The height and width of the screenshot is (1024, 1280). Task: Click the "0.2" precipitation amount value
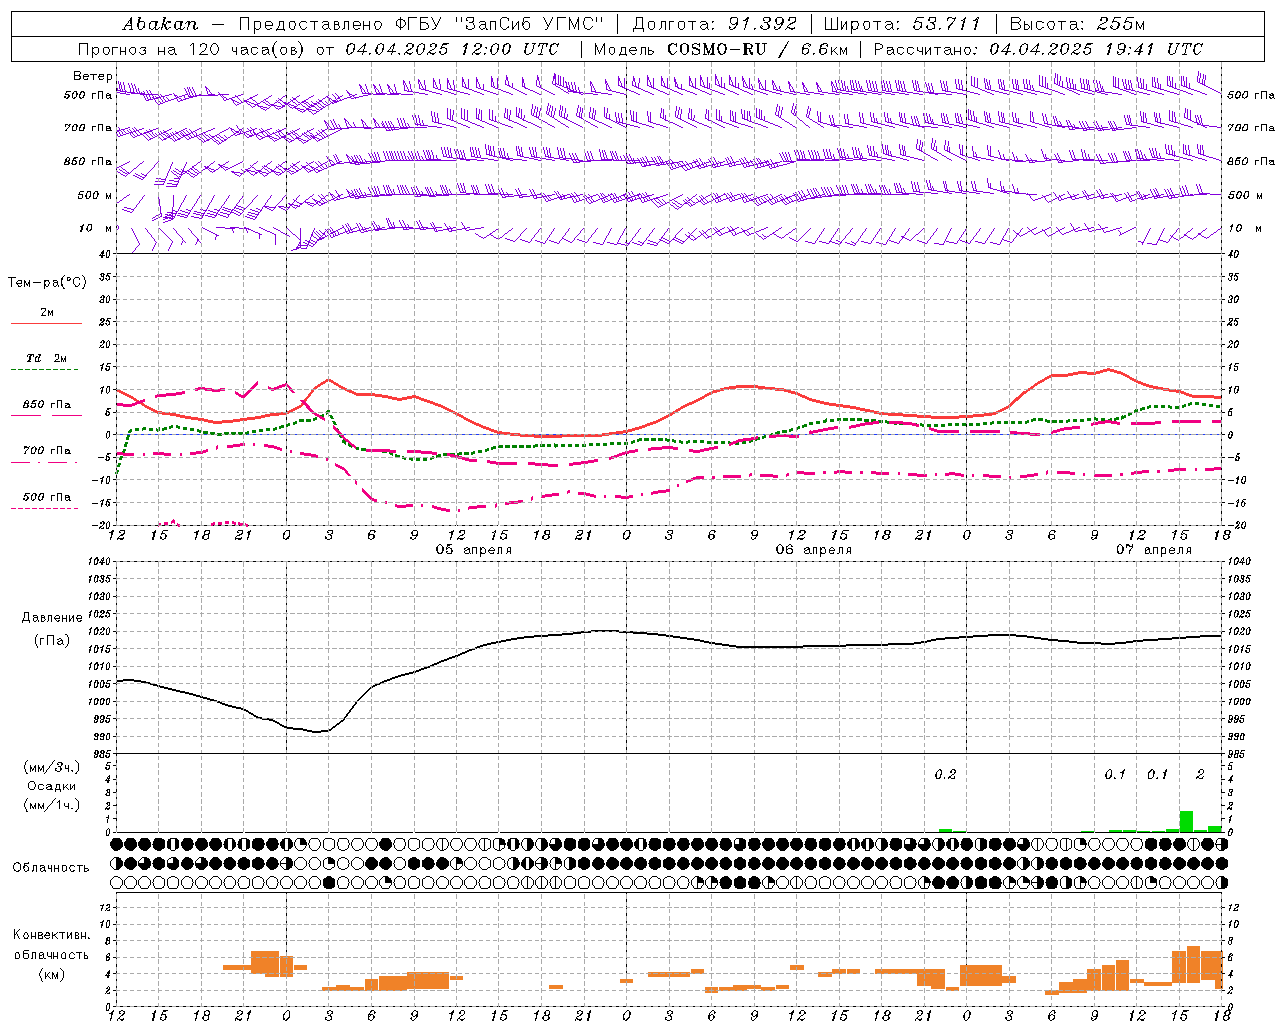945,774
